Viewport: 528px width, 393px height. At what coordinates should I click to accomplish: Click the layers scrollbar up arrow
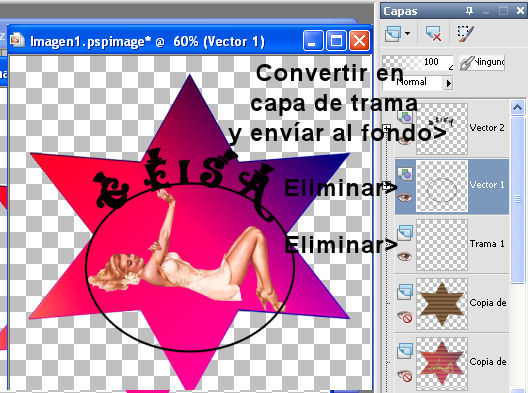[x=518, y=108]
